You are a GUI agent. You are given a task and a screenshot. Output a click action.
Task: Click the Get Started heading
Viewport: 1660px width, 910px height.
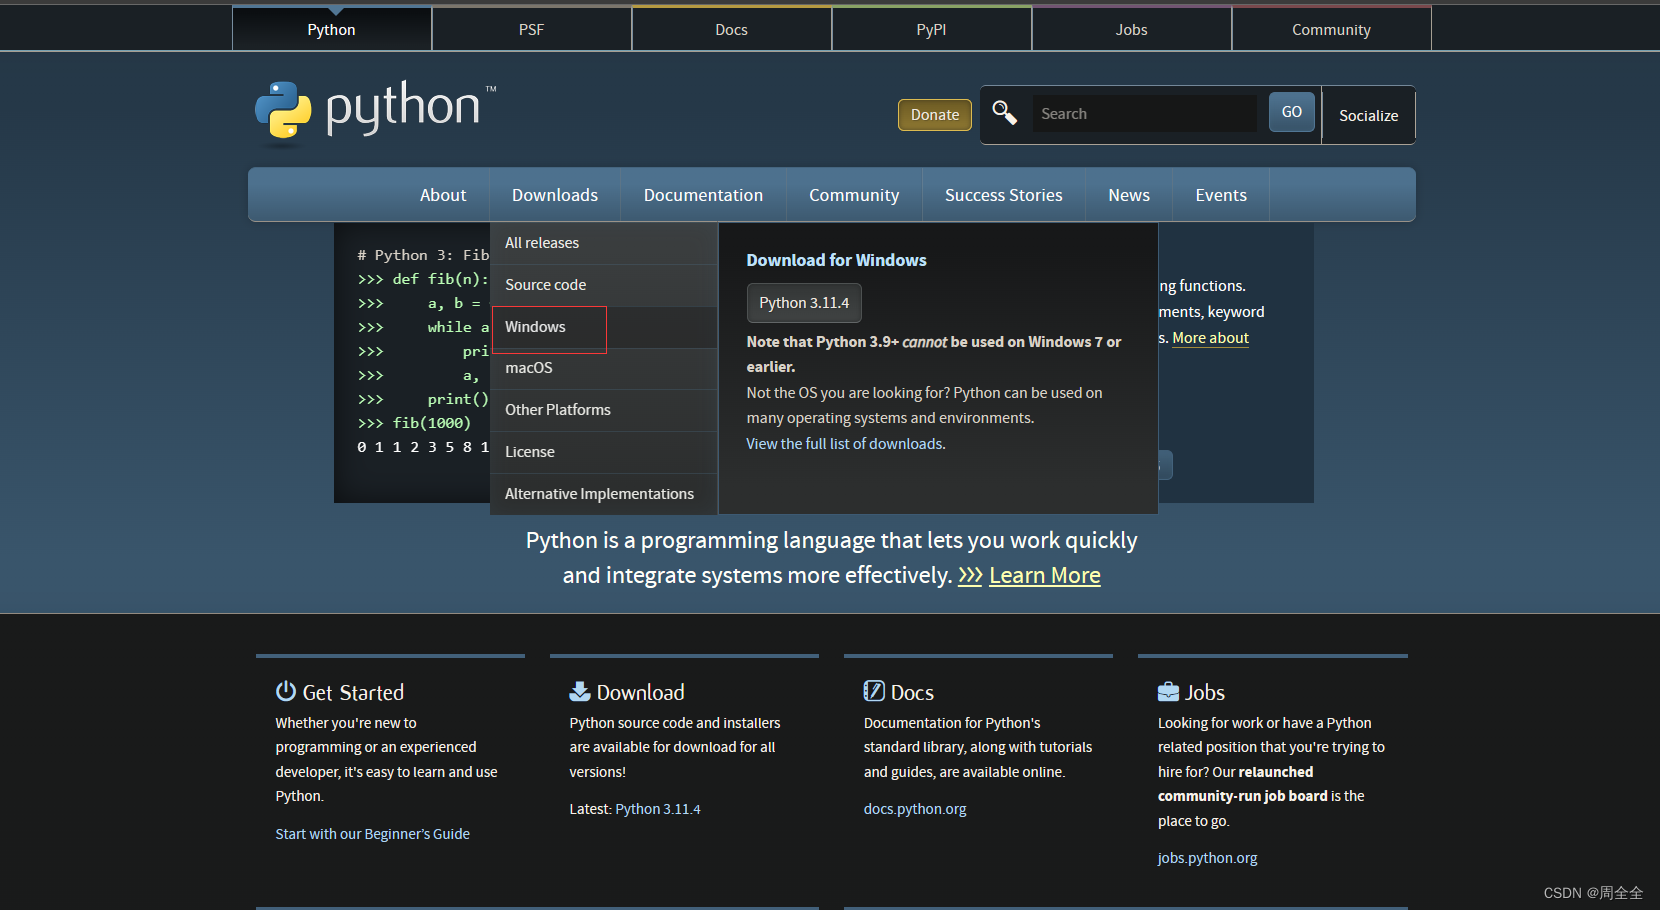click(353, 692)
